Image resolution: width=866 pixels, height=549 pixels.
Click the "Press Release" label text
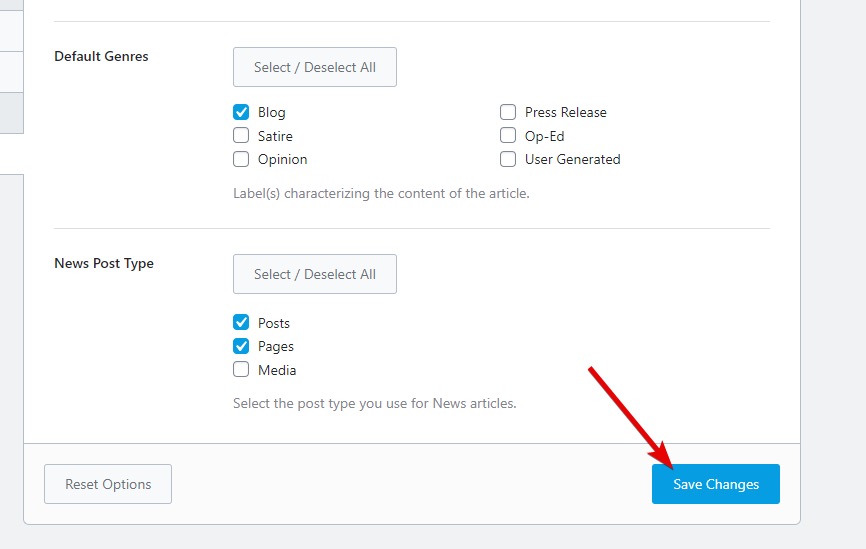click(565, 113)
